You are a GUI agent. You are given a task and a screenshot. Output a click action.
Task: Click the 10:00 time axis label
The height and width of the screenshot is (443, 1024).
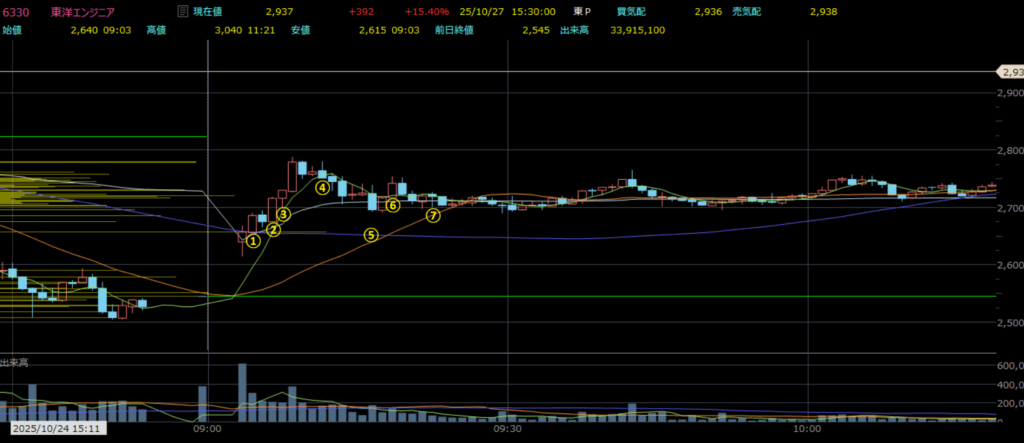pyautogui.click(x=806, y=429)
